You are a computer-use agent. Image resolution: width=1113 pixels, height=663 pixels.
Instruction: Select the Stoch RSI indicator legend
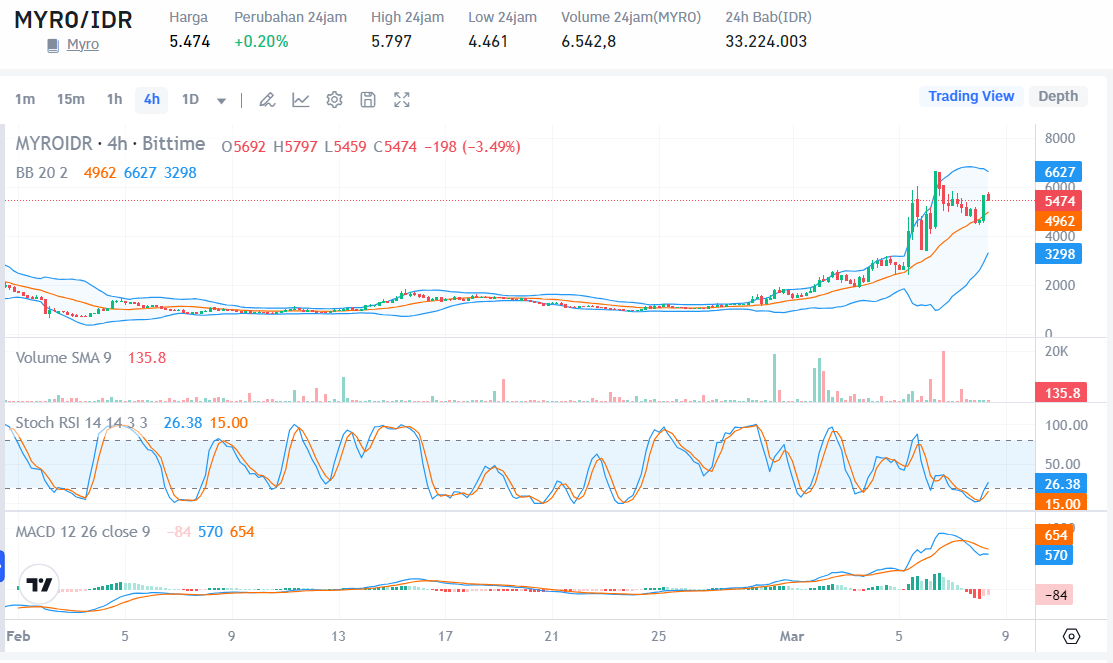tap(82, 423)
